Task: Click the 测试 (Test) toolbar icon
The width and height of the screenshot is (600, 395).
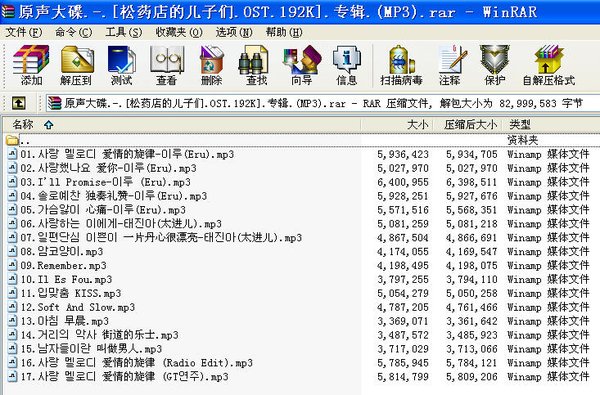Action: point(122,65)
